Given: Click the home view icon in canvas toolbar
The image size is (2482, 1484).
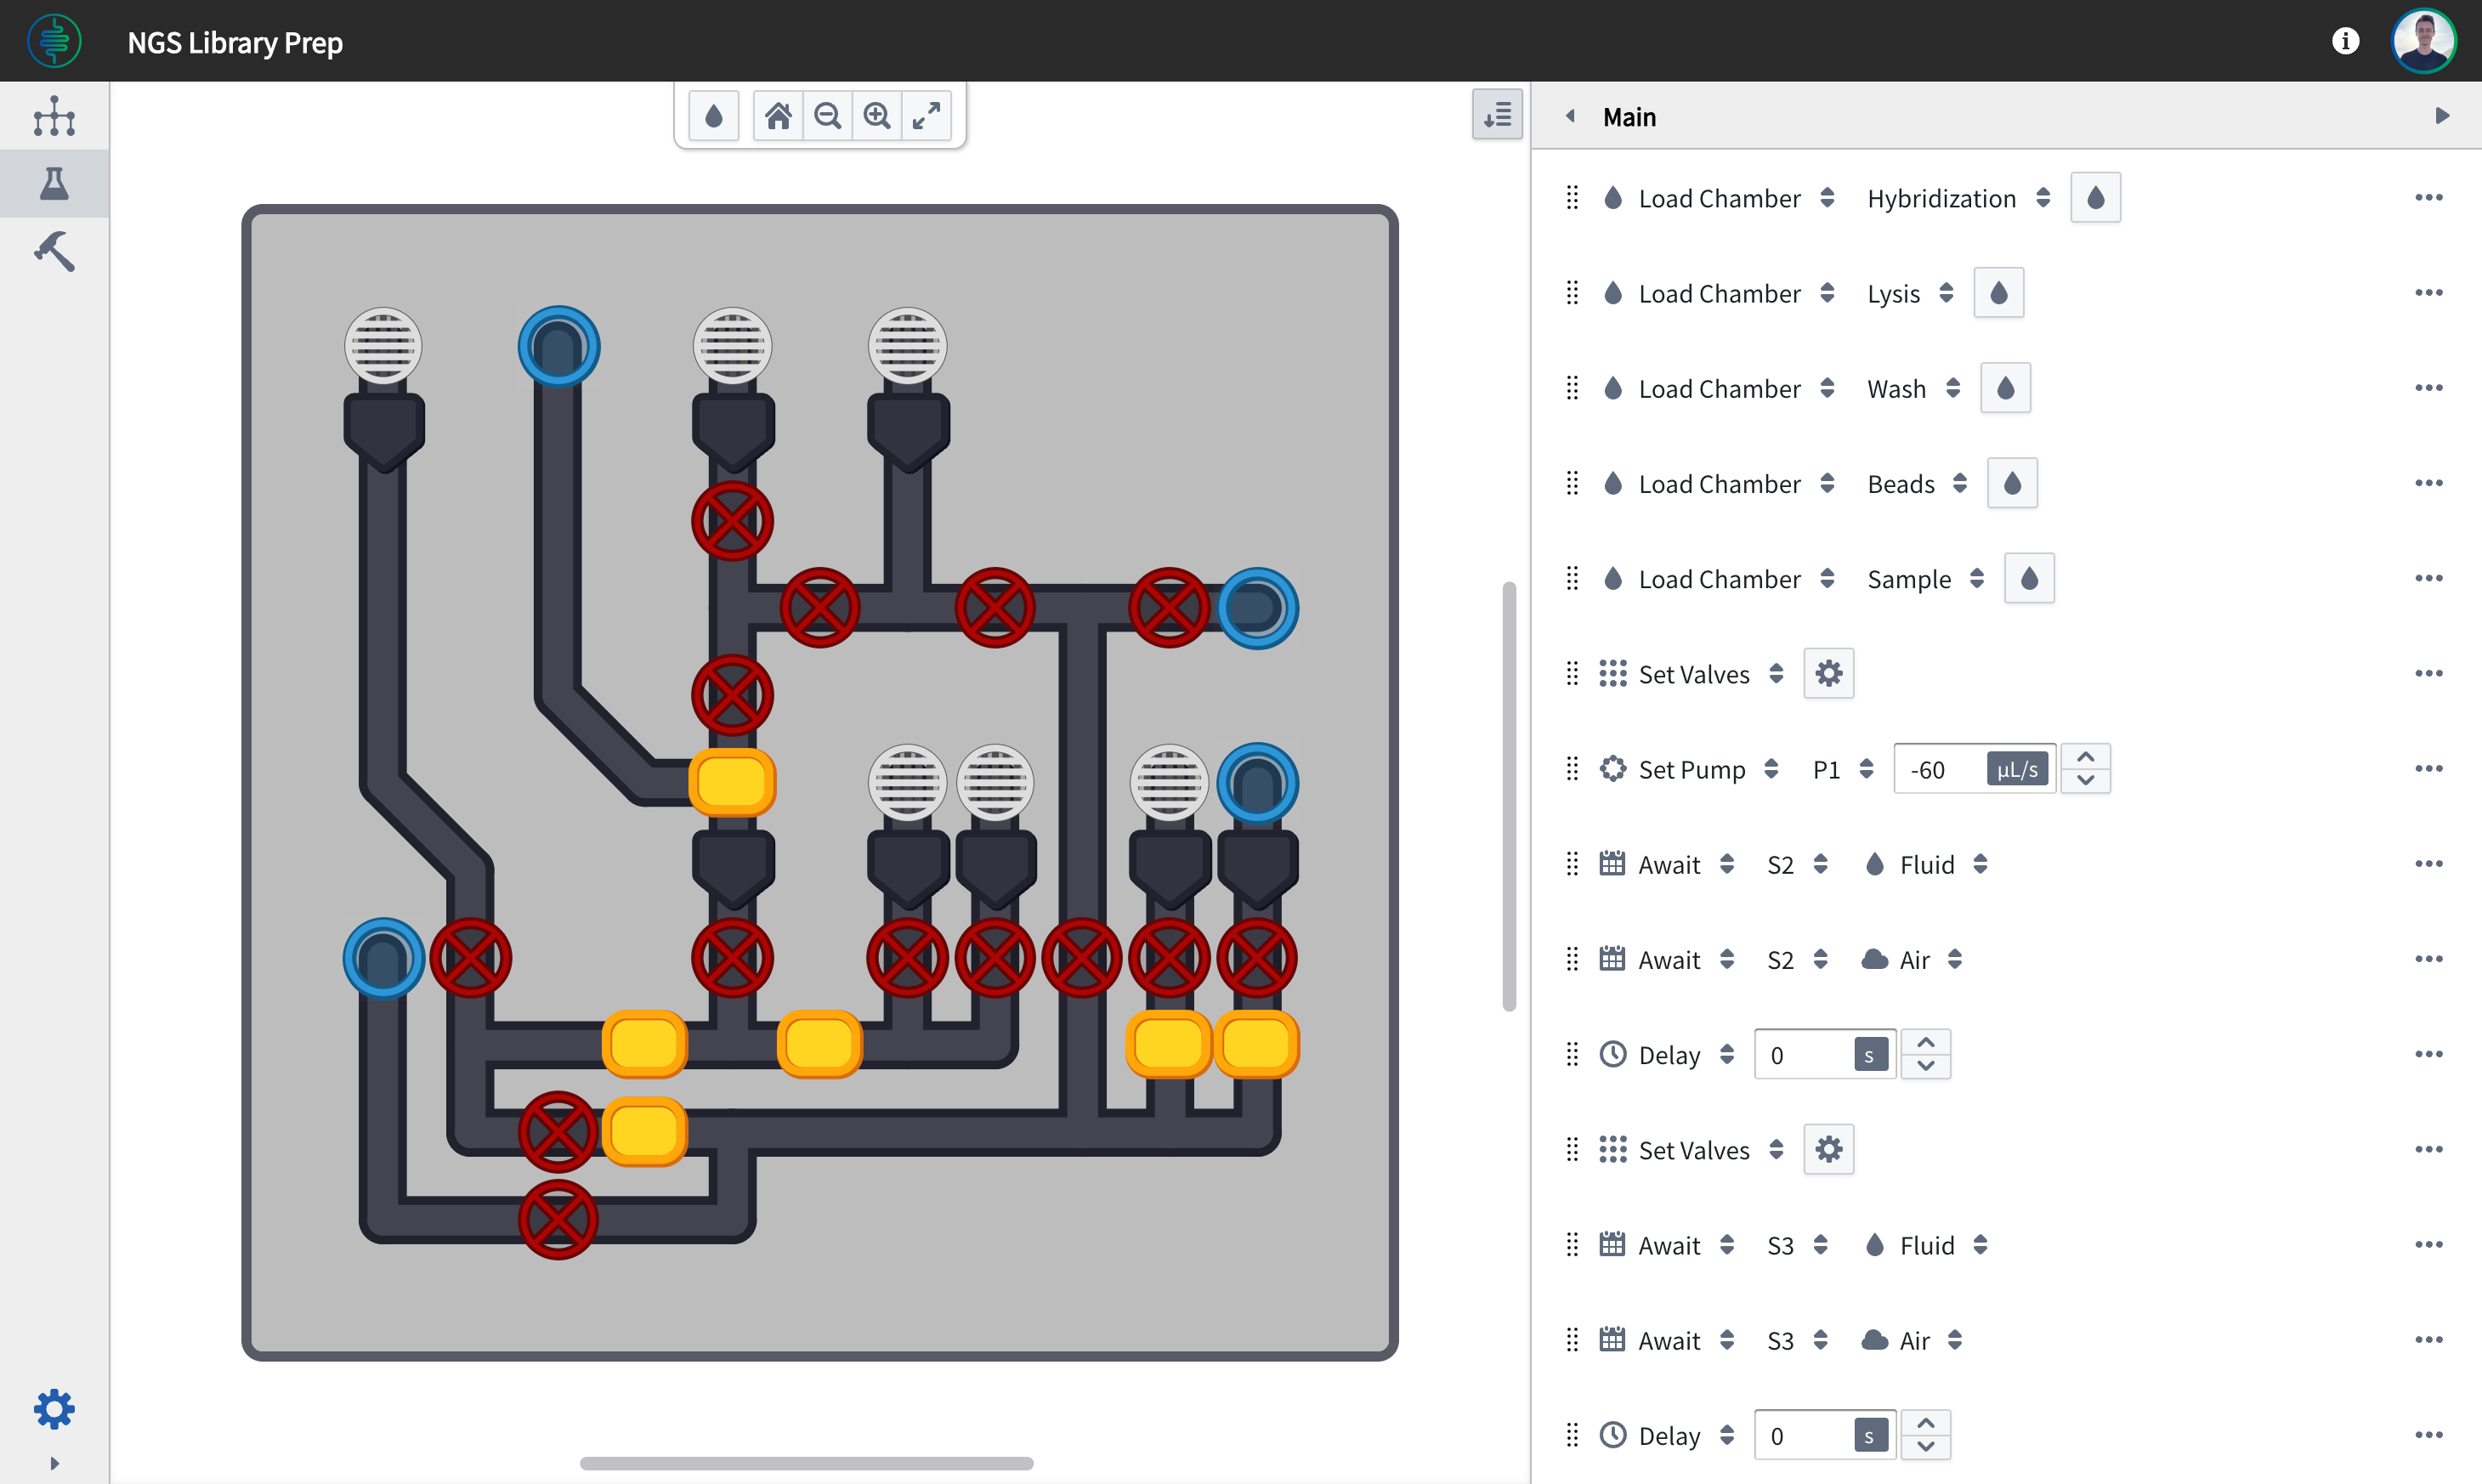Looking at the screenshot, I should (x=778, y=116).
